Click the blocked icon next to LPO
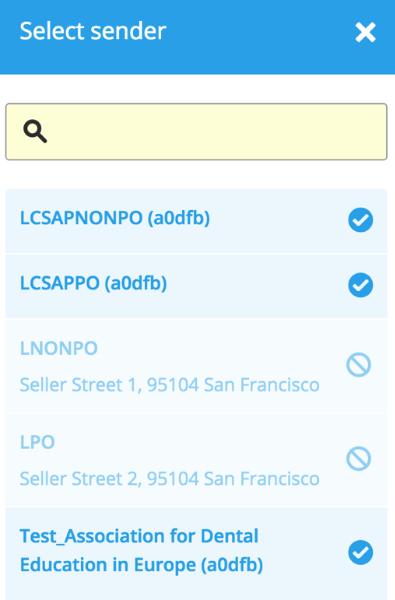Screen dimensions: 395x600 [x=359, y=458]
